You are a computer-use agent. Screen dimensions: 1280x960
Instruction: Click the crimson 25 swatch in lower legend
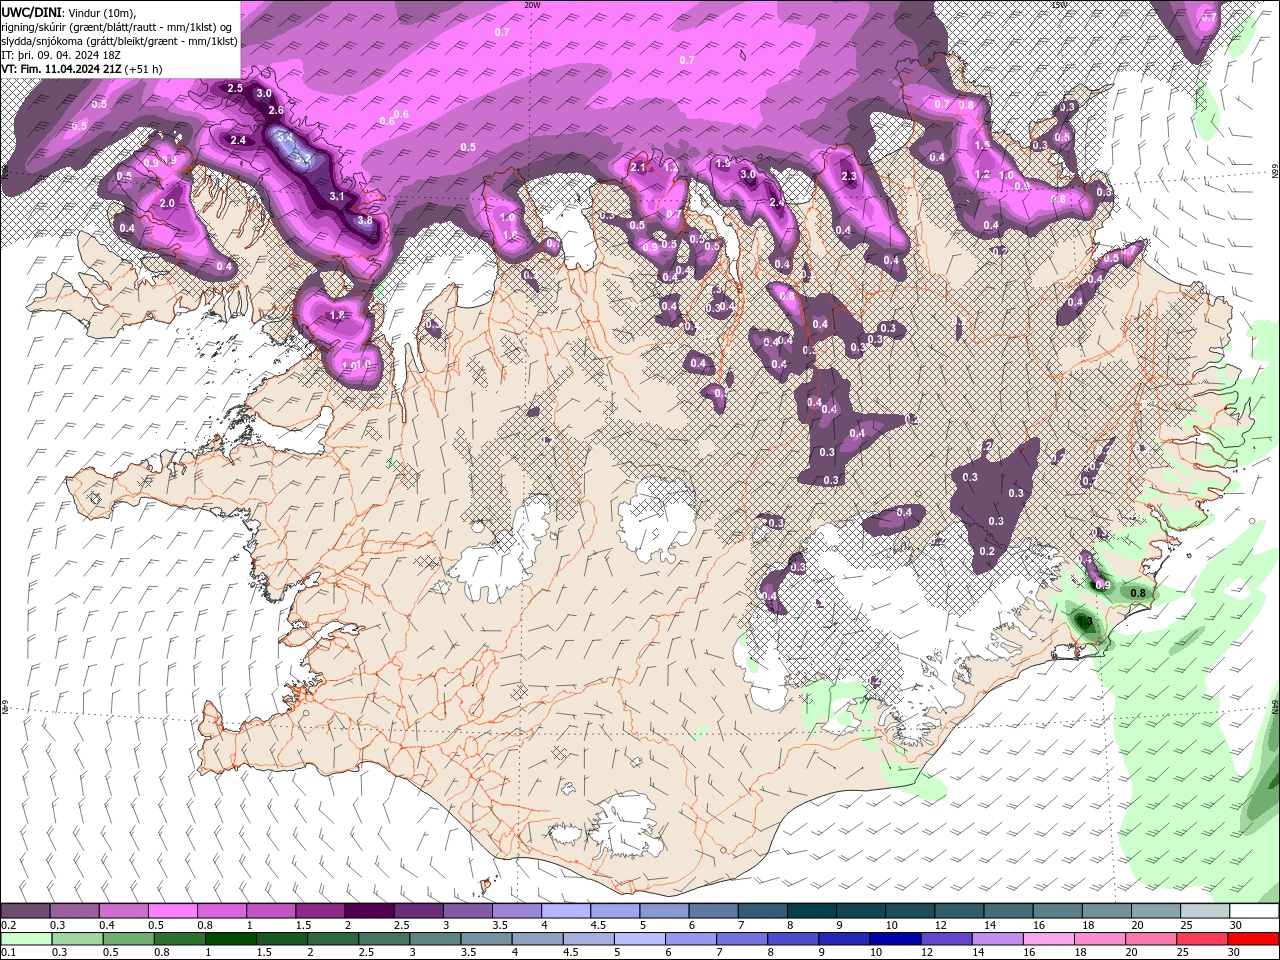coord(1203,939)
